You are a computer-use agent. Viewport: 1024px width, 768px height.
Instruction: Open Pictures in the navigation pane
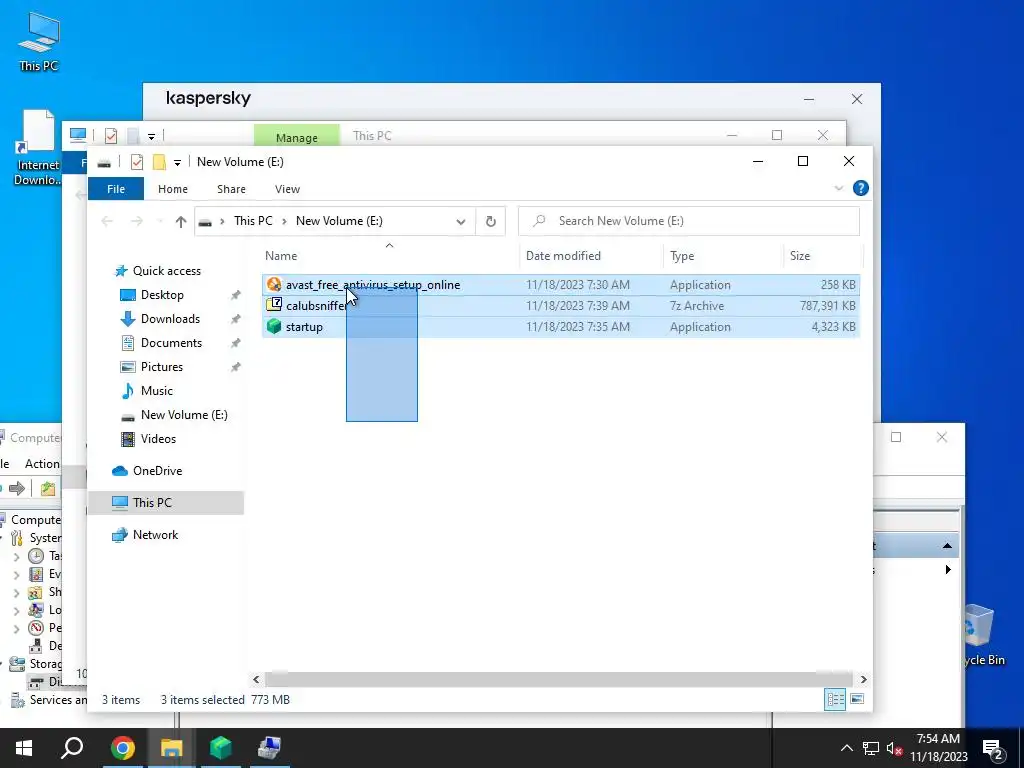[161, 367]
